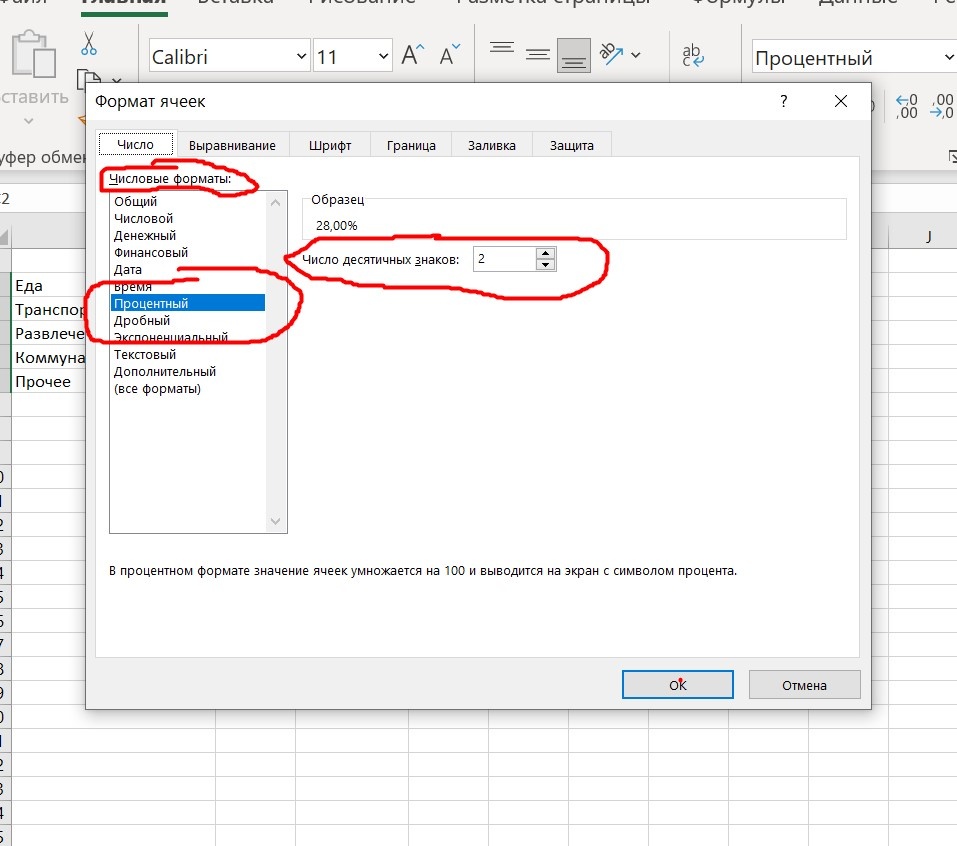Open the Процентный number format dropdown
The height and width of the screenshot is (846, 957).
948,57
